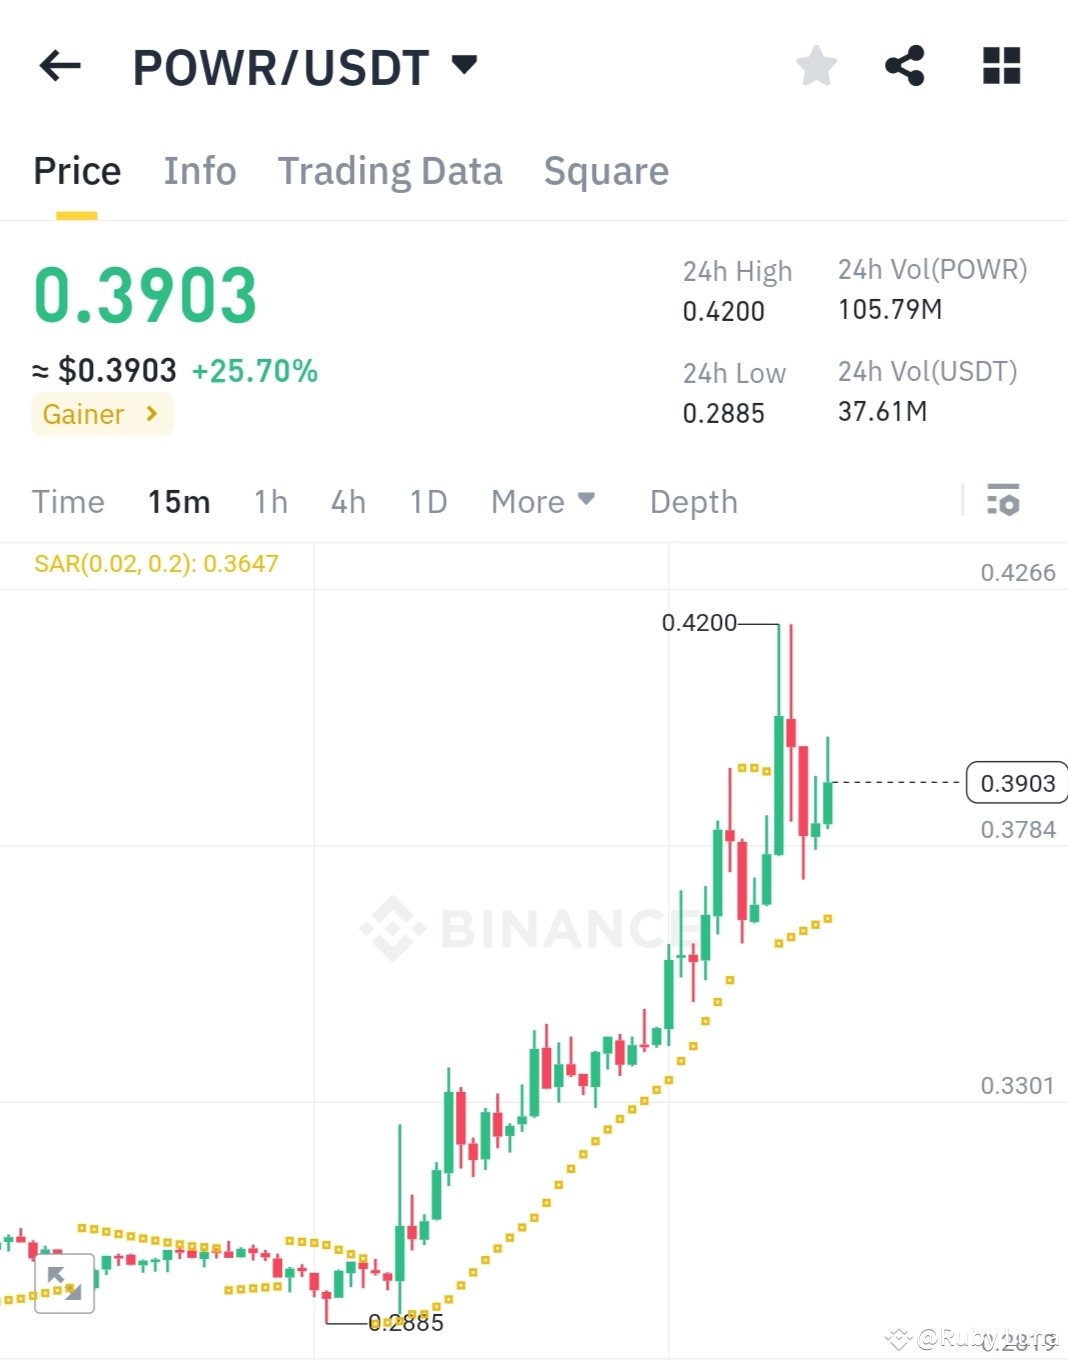Screen dimensions: 1068x1360
Task: Click the current price tag 0.3903
Action: 1016,783
